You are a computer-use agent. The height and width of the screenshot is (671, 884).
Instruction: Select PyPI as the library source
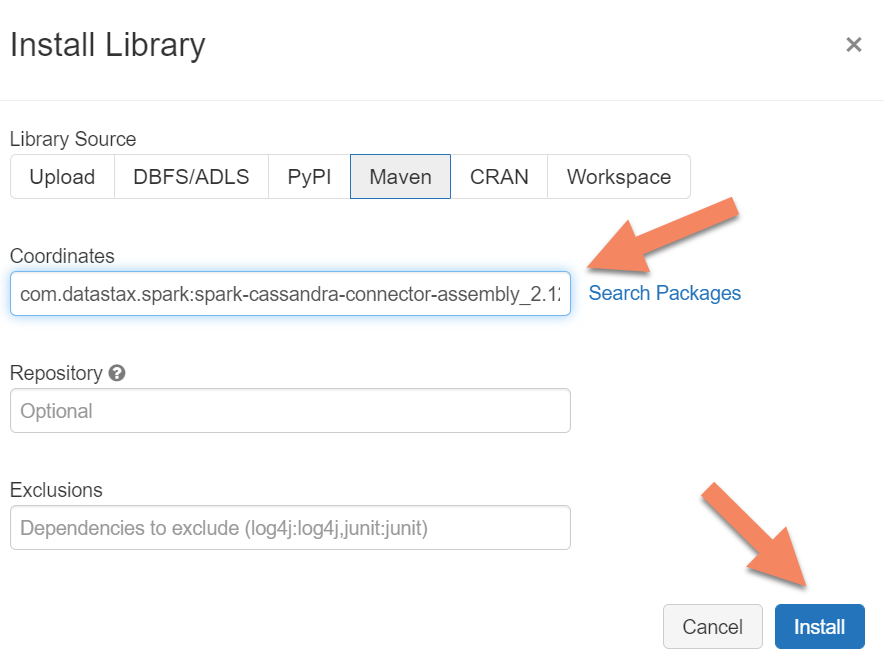(309, 176)
